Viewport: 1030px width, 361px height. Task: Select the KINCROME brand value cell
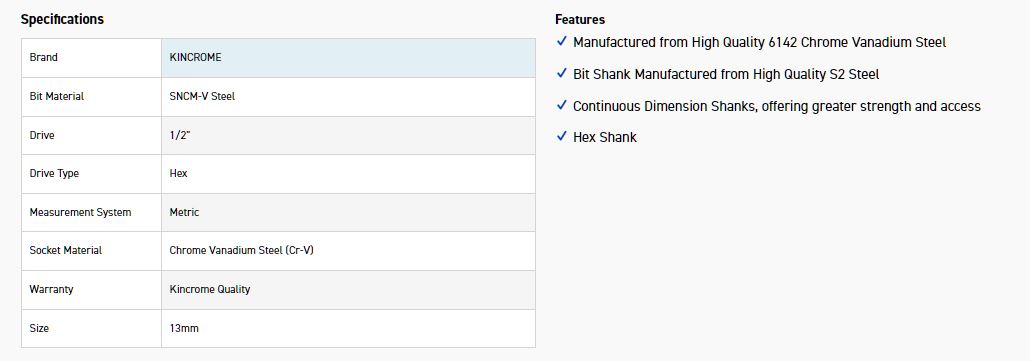348,58
